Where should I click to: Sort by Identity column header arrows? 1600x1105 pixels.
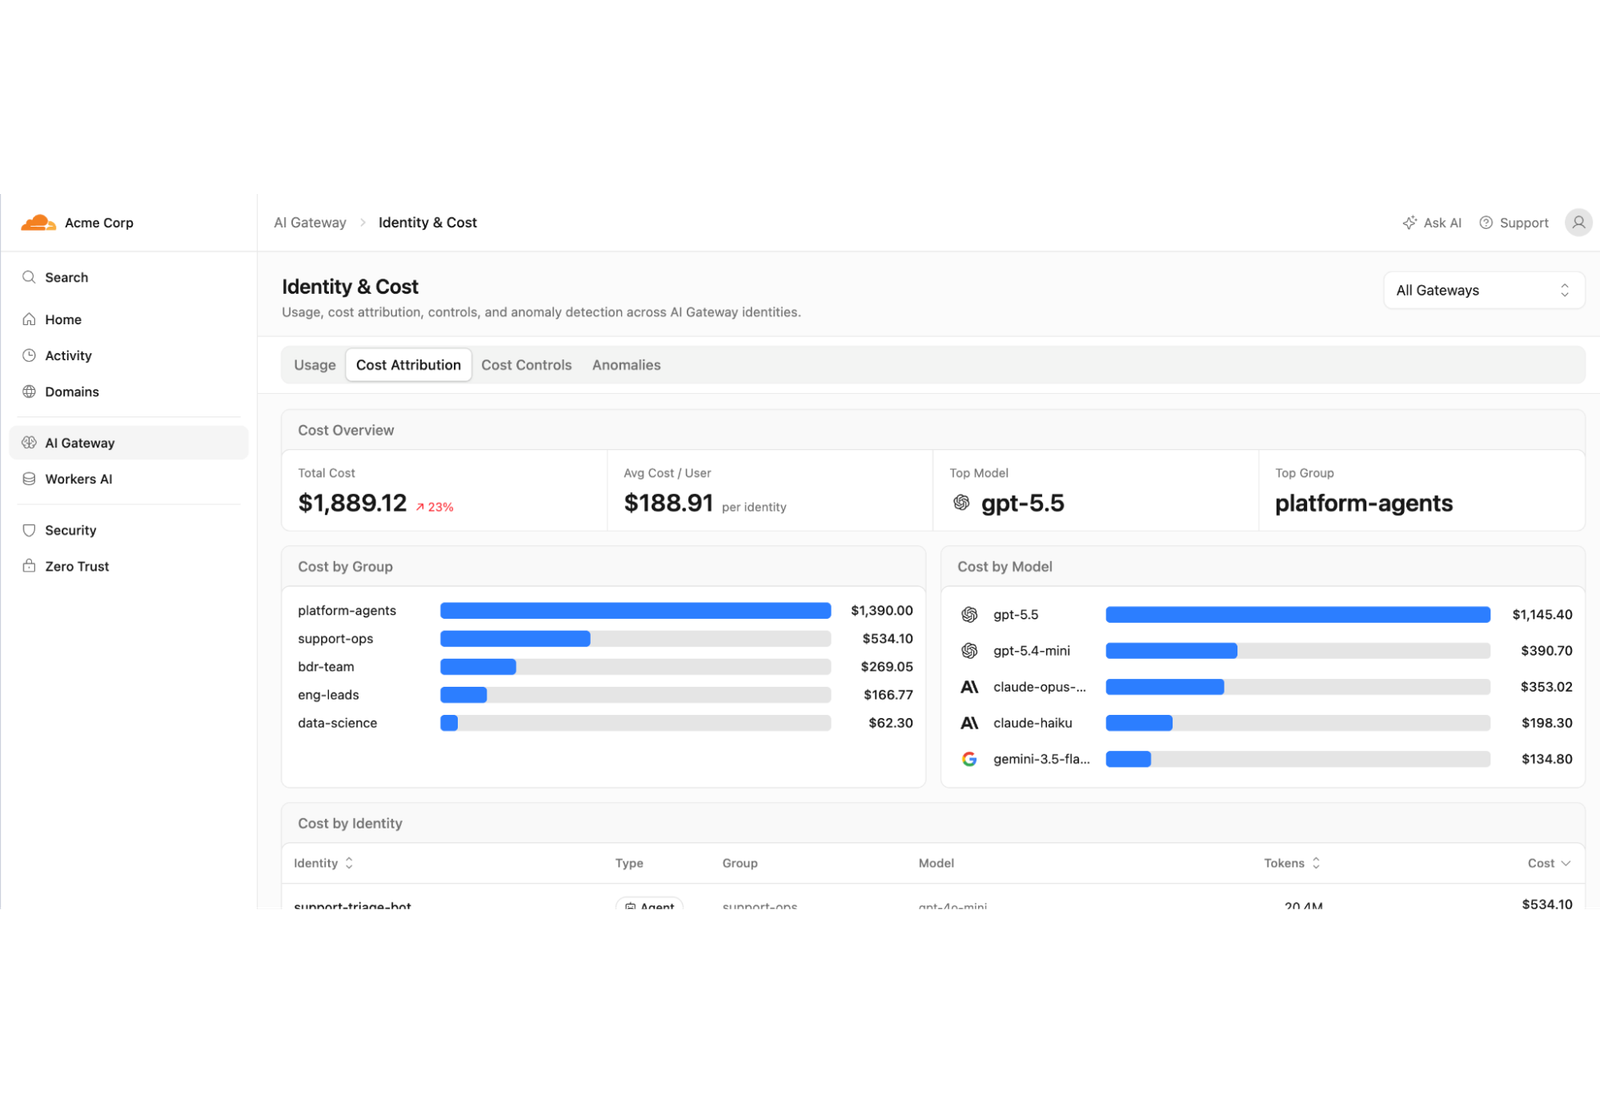349,863
